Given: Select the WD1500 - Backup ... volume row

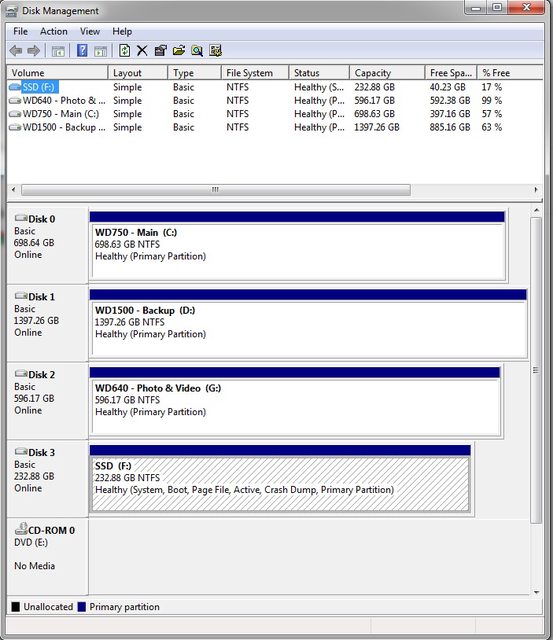Looking at the screenshot, I should [275, 127].
